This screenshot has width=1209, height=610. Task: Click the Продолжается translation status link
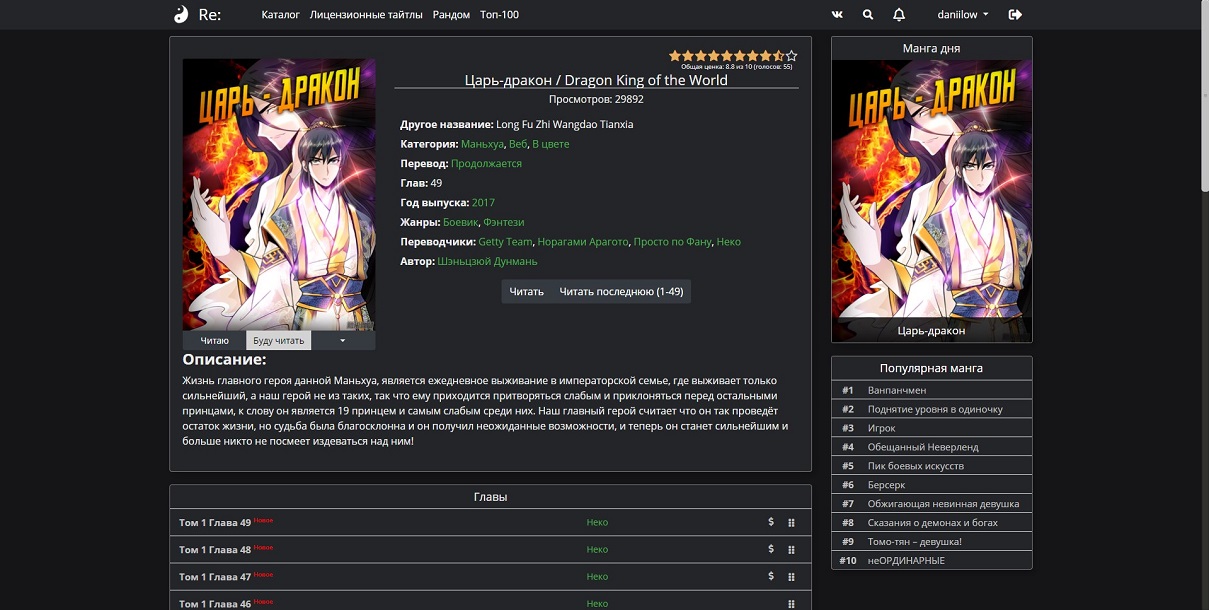pos(486,163)
